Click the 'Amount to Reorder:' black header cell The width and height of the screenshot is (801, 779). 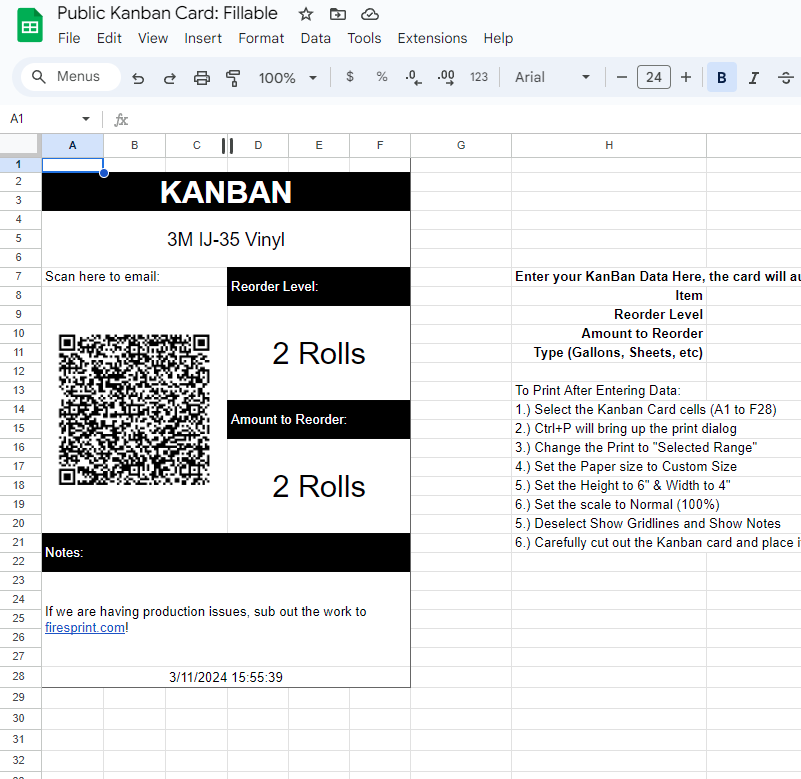point(318,419)
